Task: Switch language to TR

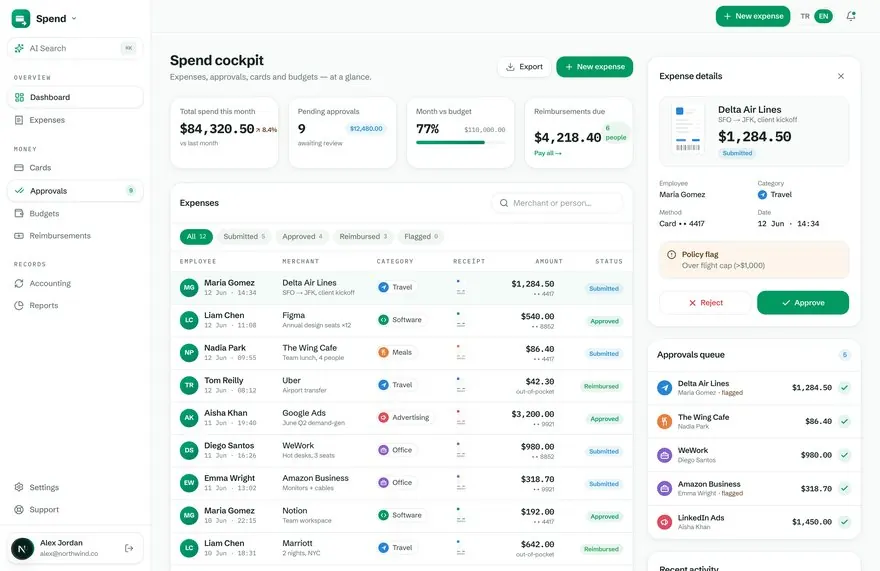Action: point(805,16)
